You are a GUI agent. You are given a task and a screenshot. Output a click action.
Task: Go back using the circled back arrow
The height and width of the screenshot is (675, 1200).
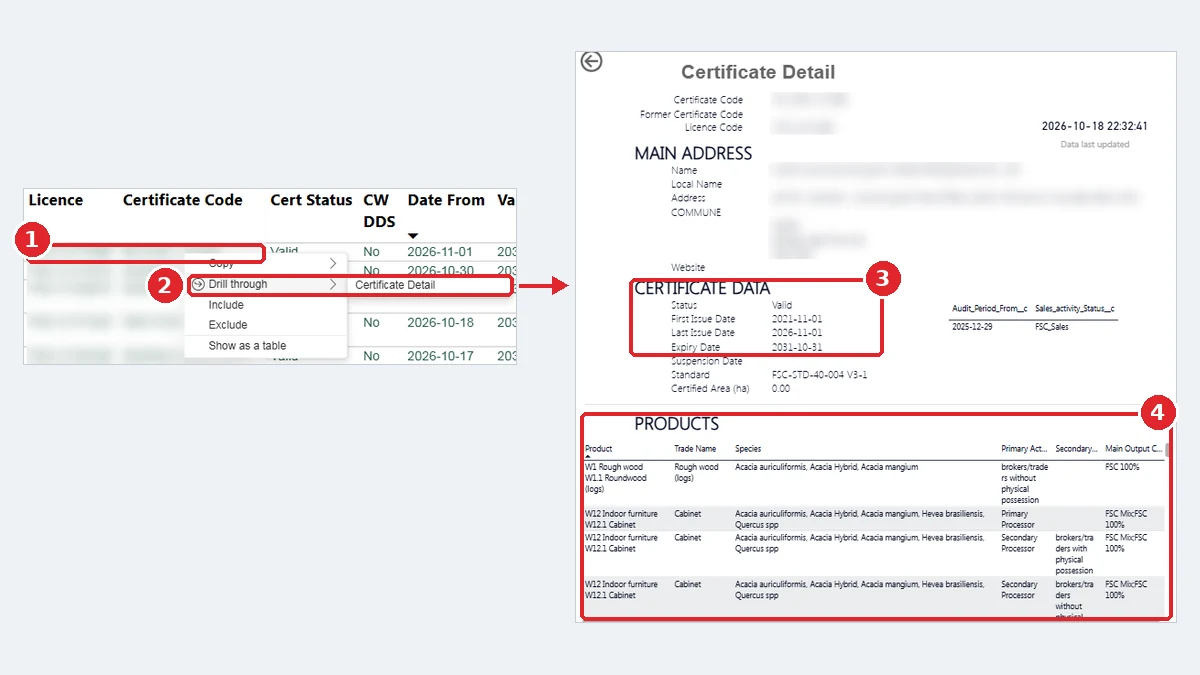[591, 62]
